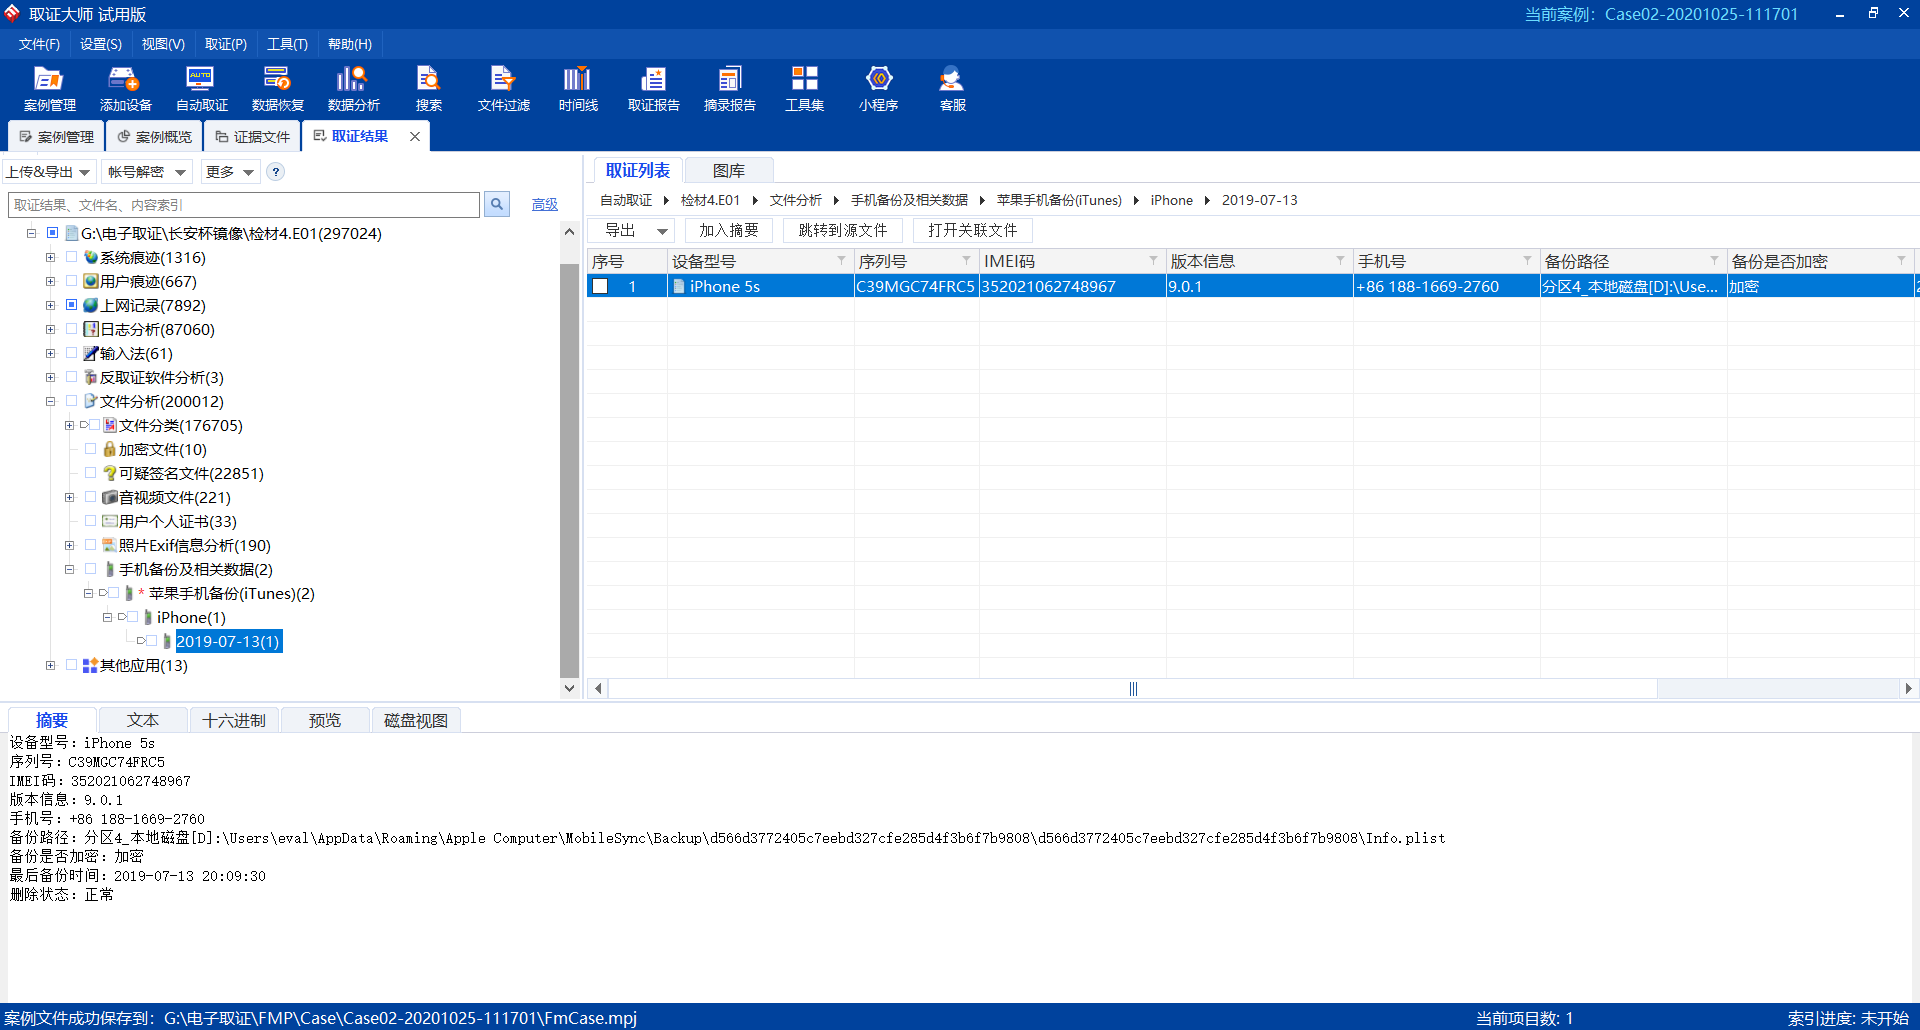Generate 取证报告 via toolbar icon
The image size is (1920, 1030).
(x=653, y=88)
